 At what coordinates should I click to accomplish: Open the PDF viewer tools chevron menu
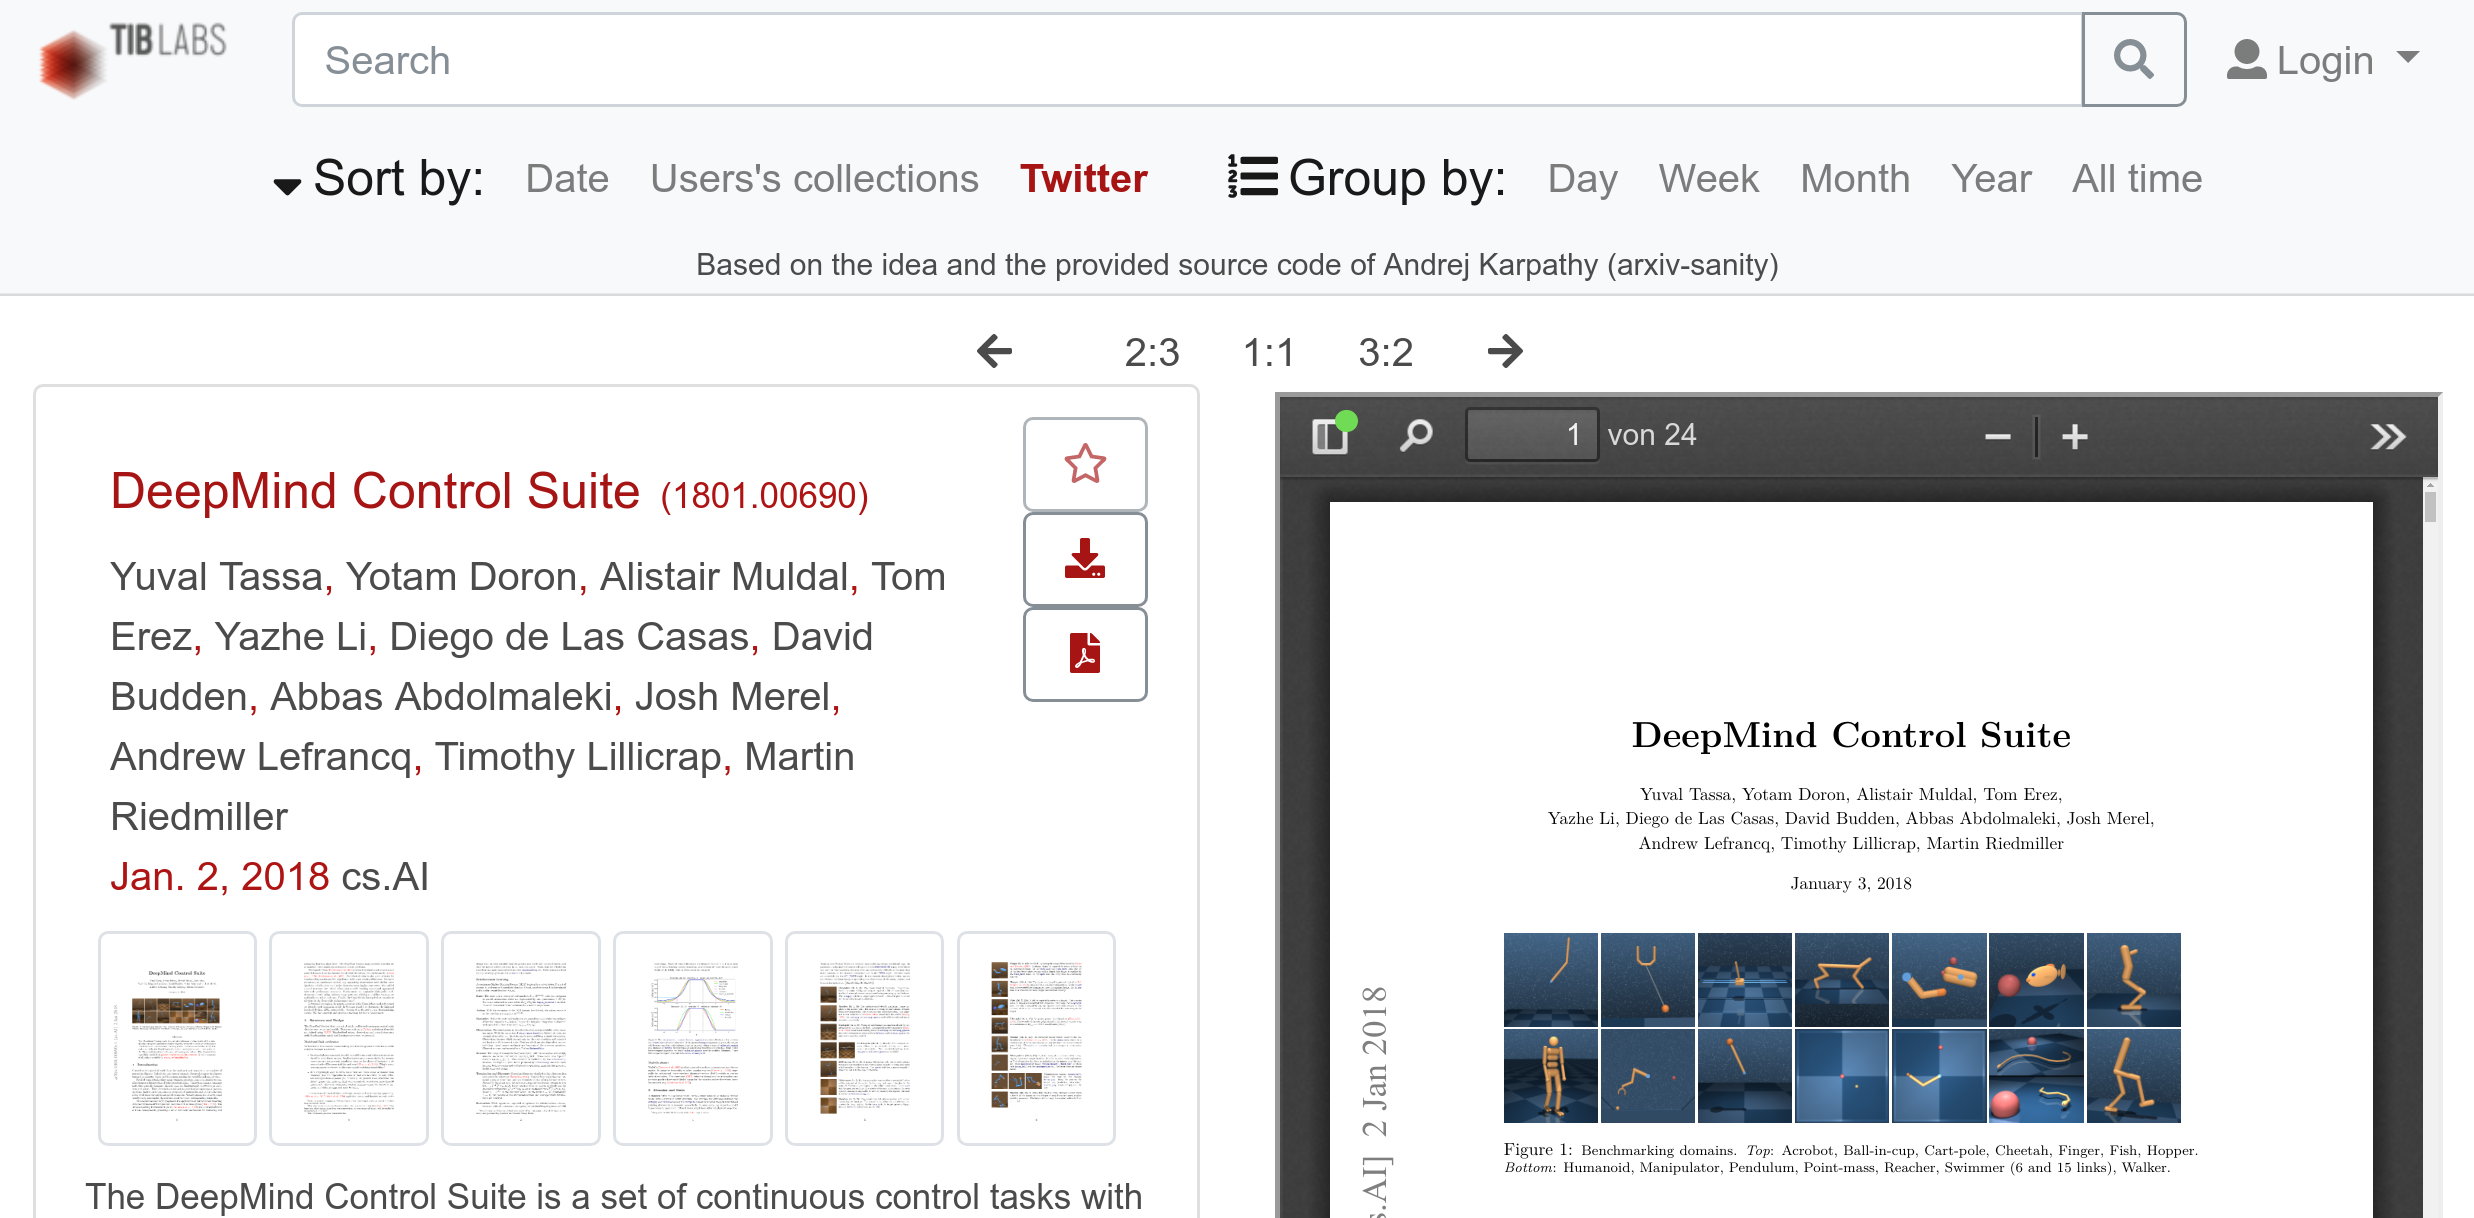coord(2387,437)
